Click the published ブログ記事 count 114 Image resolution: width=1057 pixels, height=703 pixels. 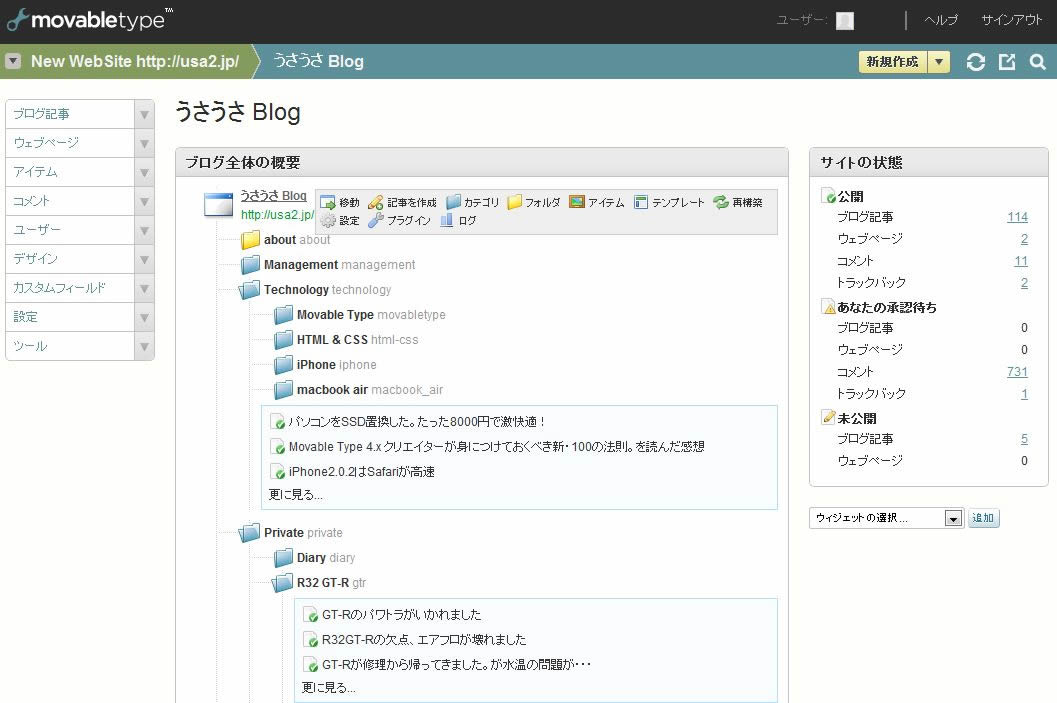[x=1017, y=216]
